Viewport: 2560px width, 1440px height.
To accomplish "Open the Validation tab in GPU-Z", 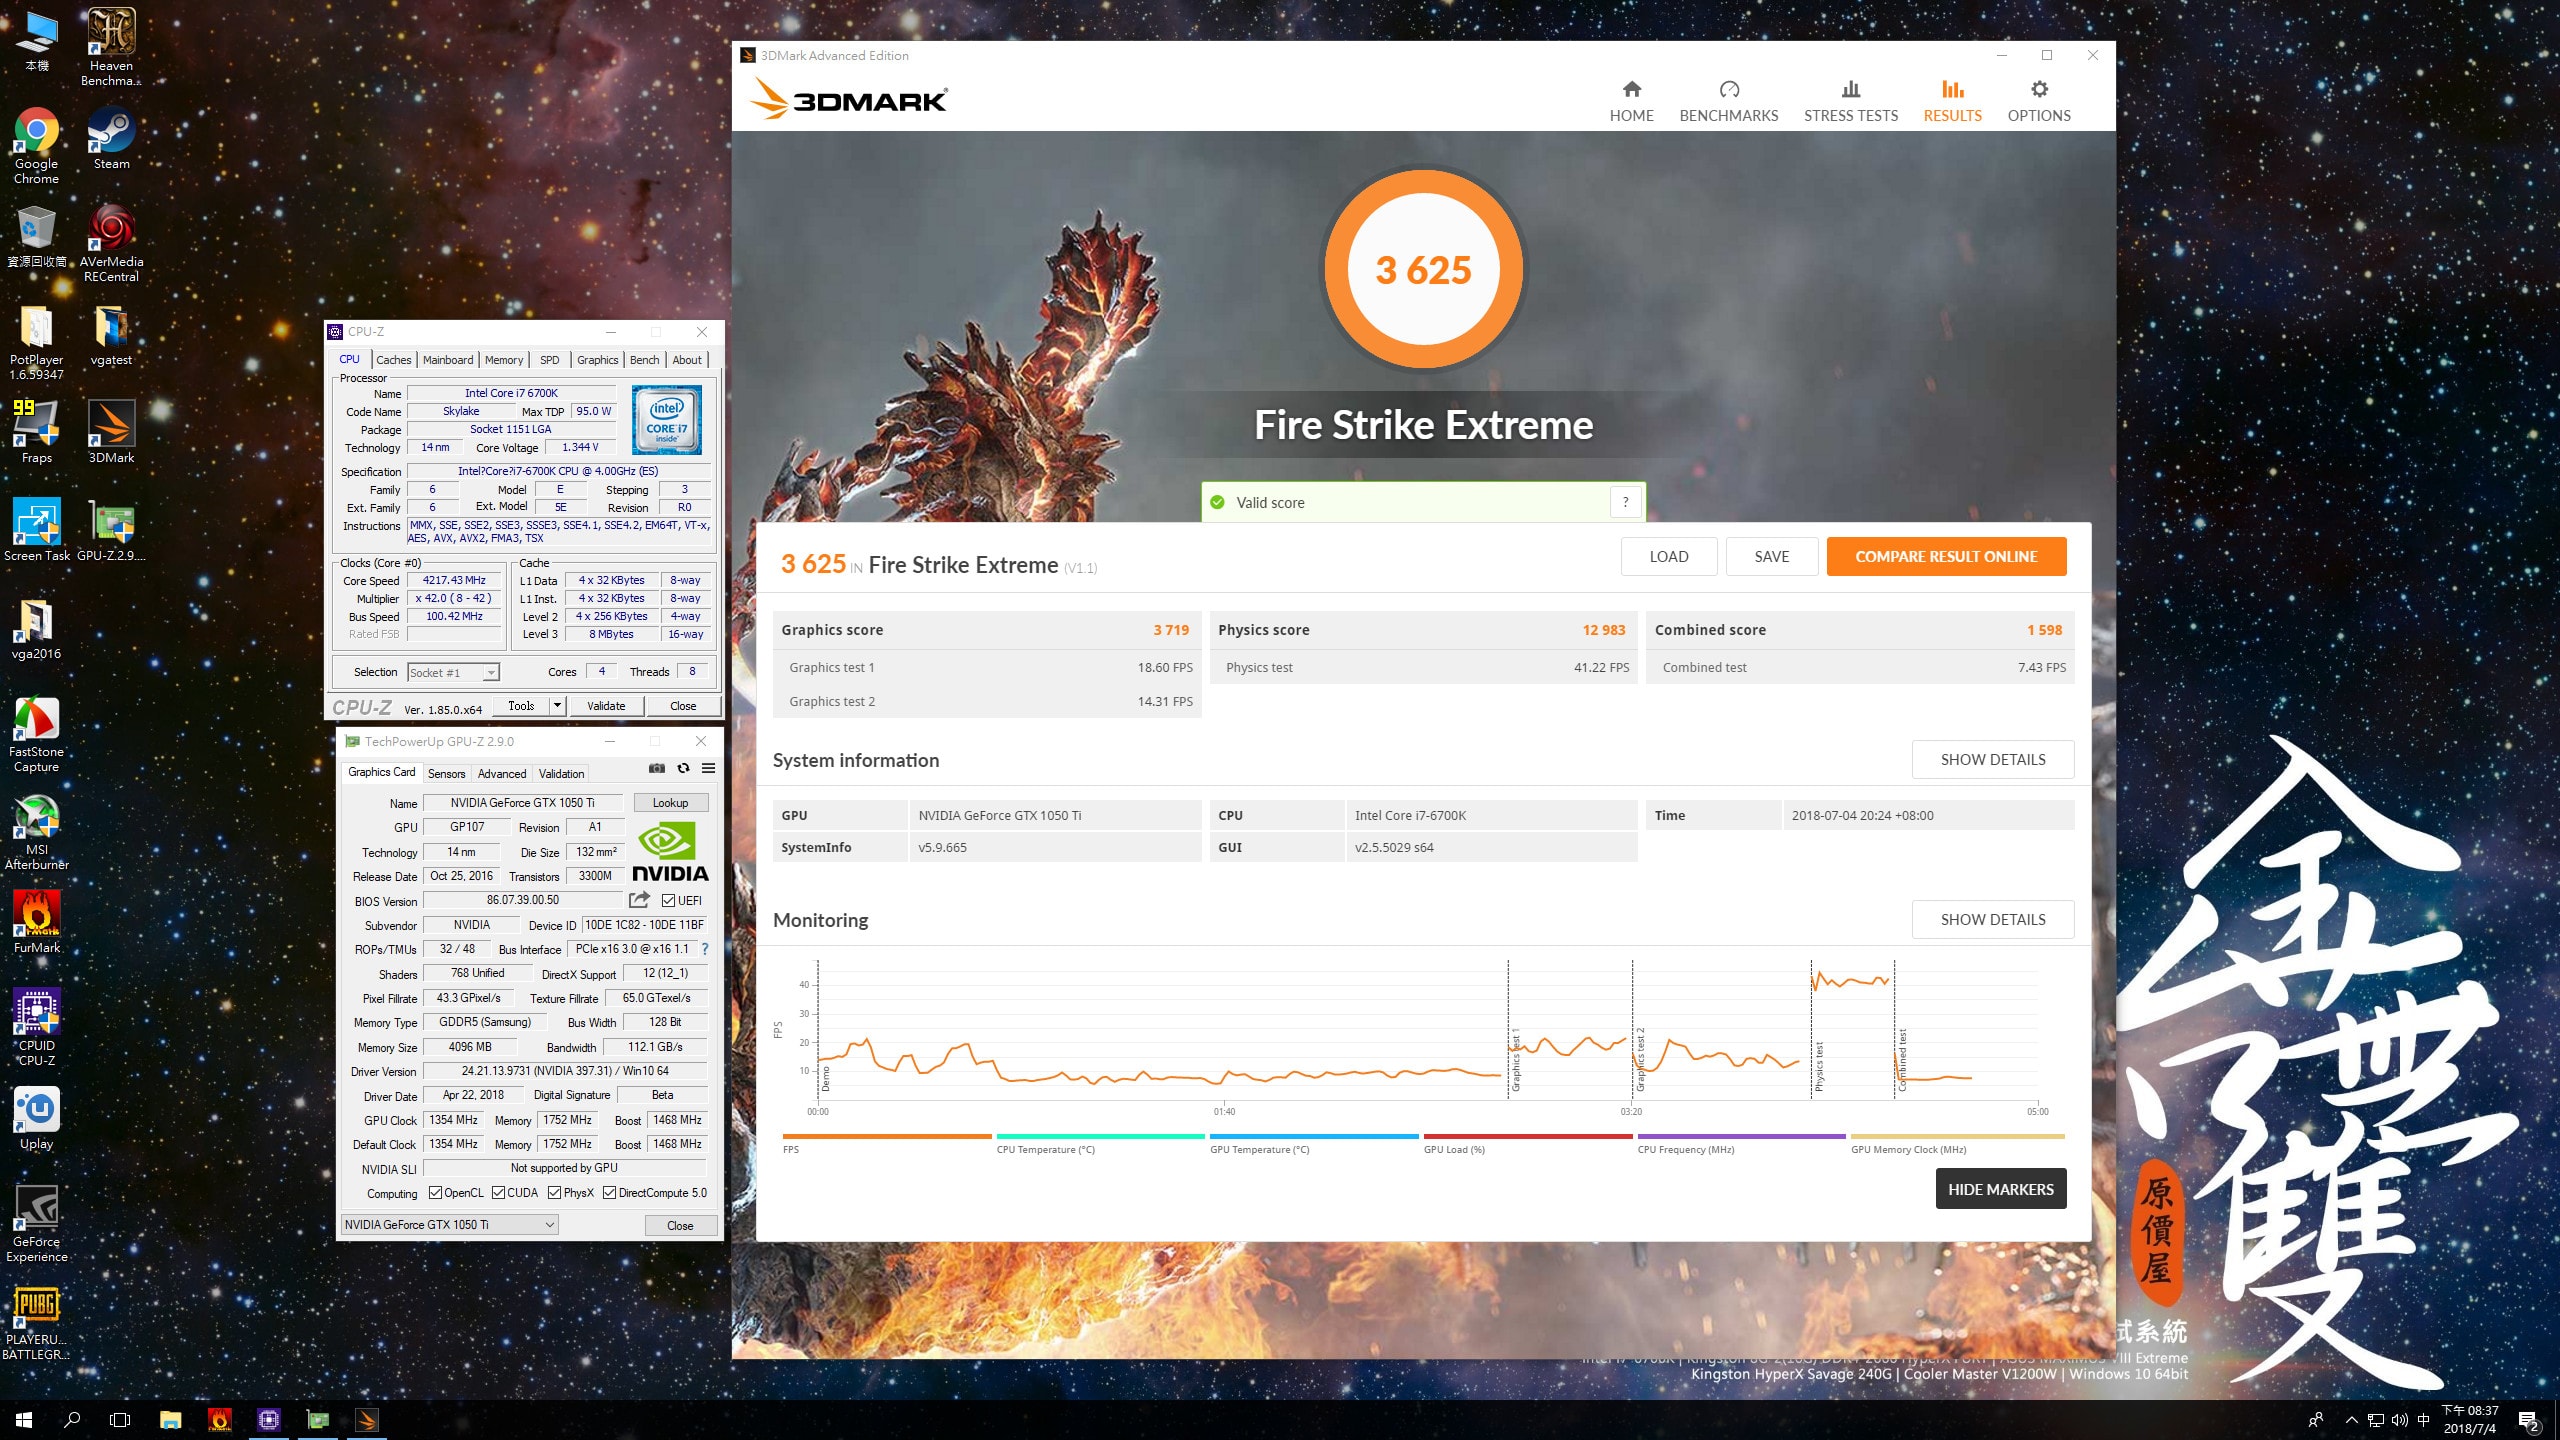I will point(561,773).
